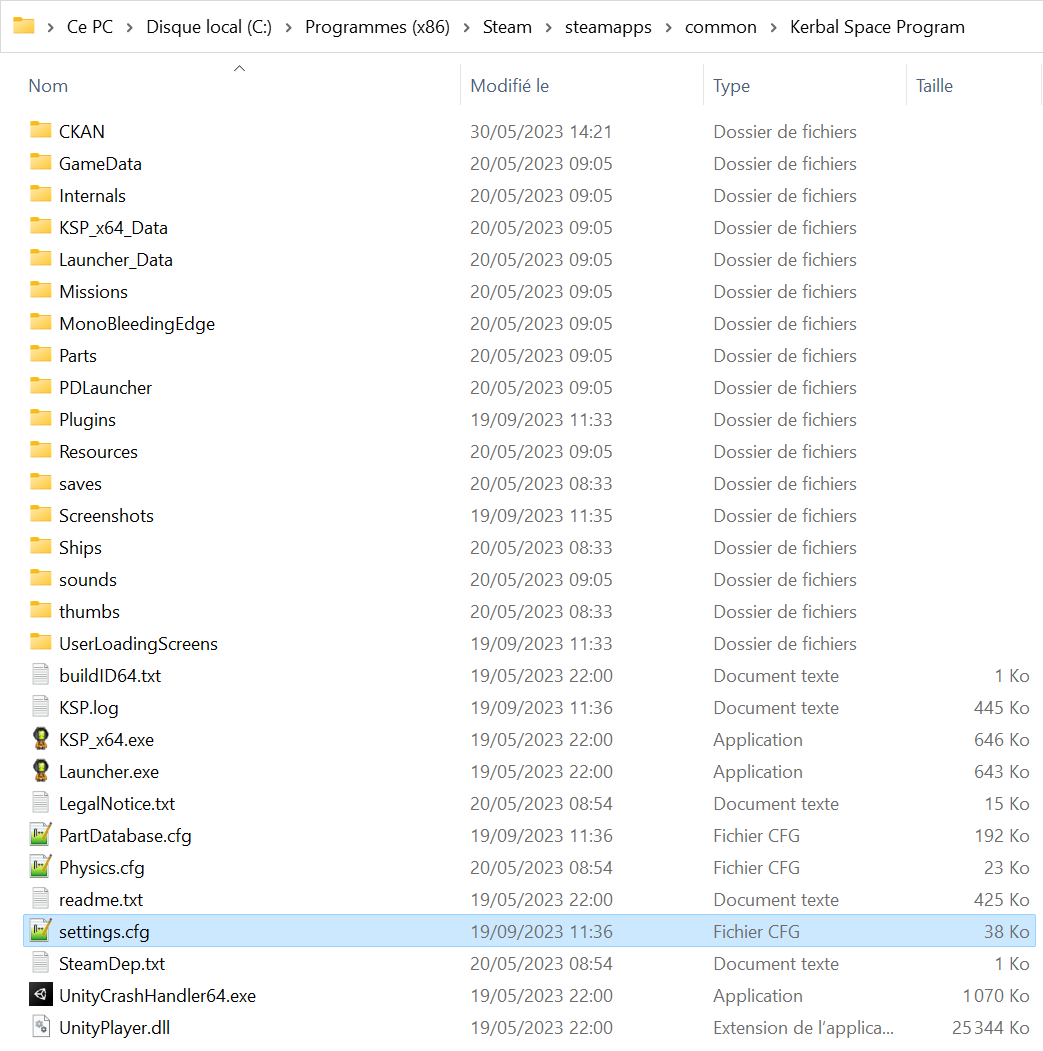Click the PDLauncher folder icon

click(40, 386)
